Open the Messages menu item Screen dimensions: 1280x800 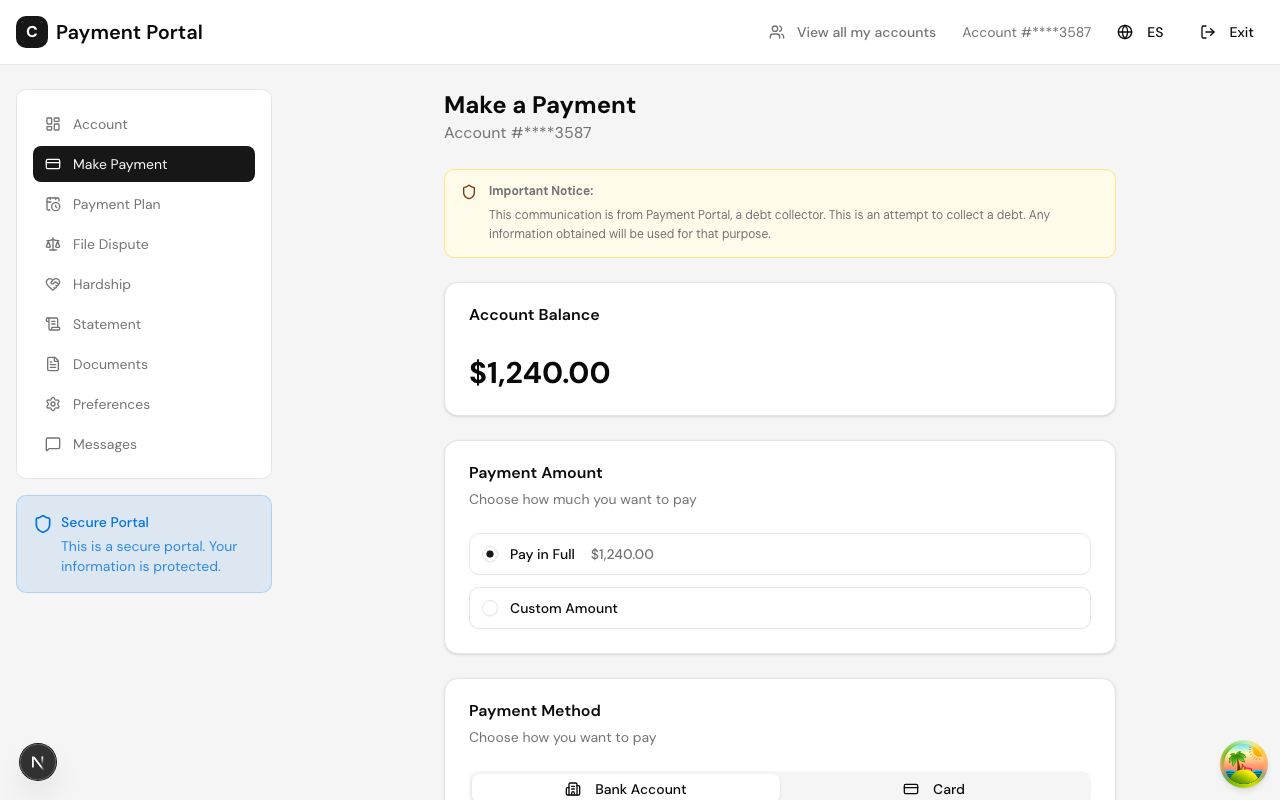pos(144,444)
